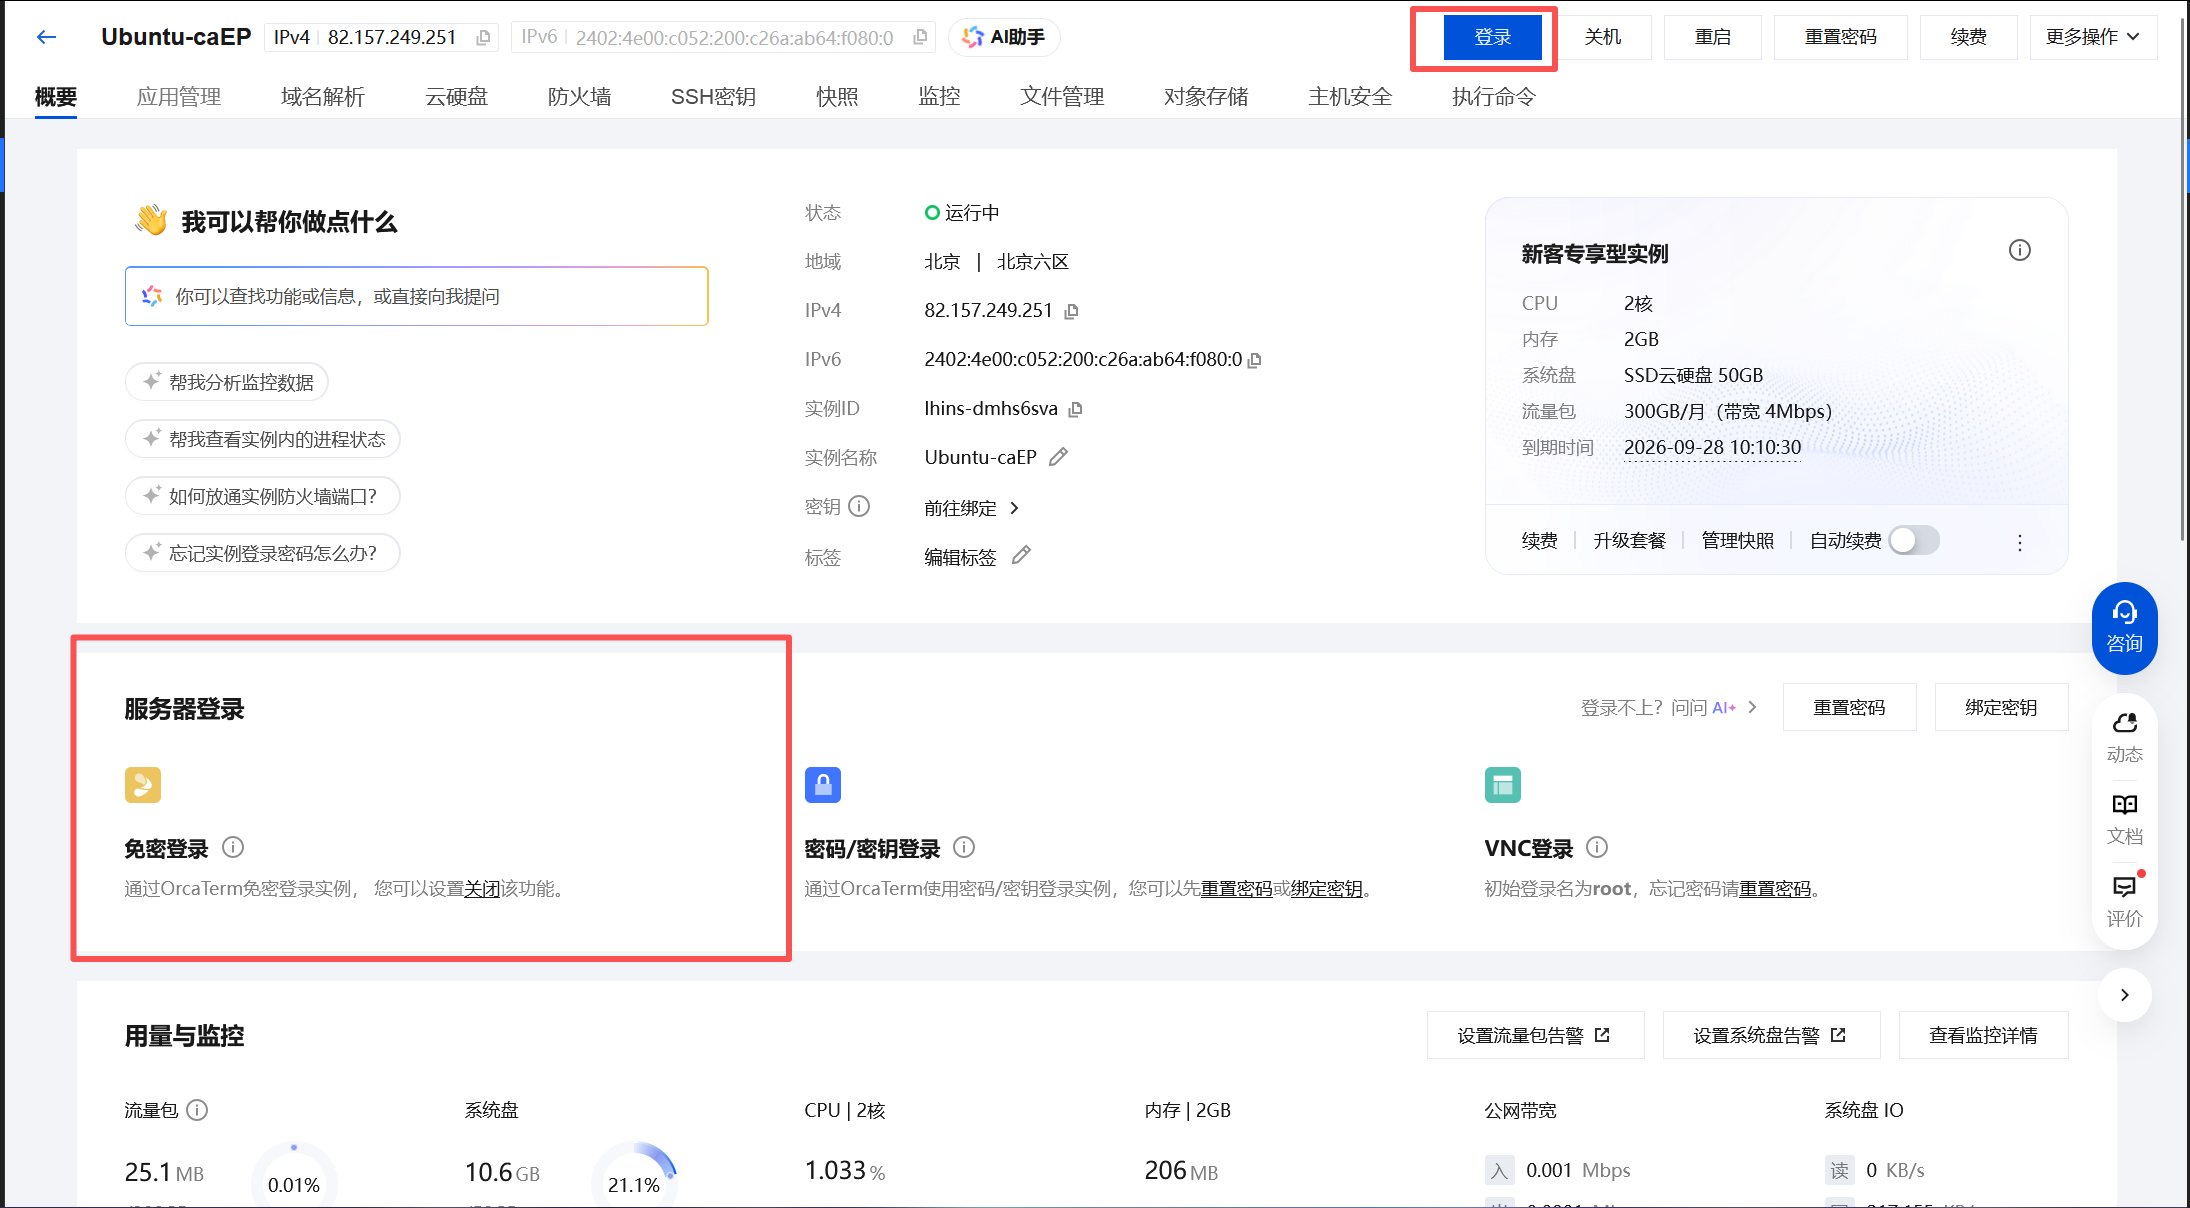
Task: Click the AI assistant question input field
Action: [417, 297]
